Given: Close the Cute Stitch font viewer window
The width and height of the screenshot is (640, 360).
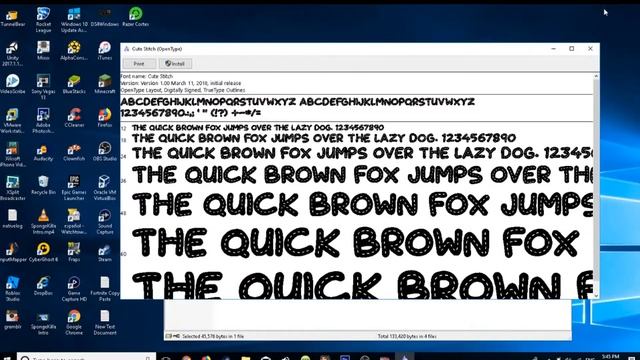Looking at the screenshot, I should [x=590, y=49].
